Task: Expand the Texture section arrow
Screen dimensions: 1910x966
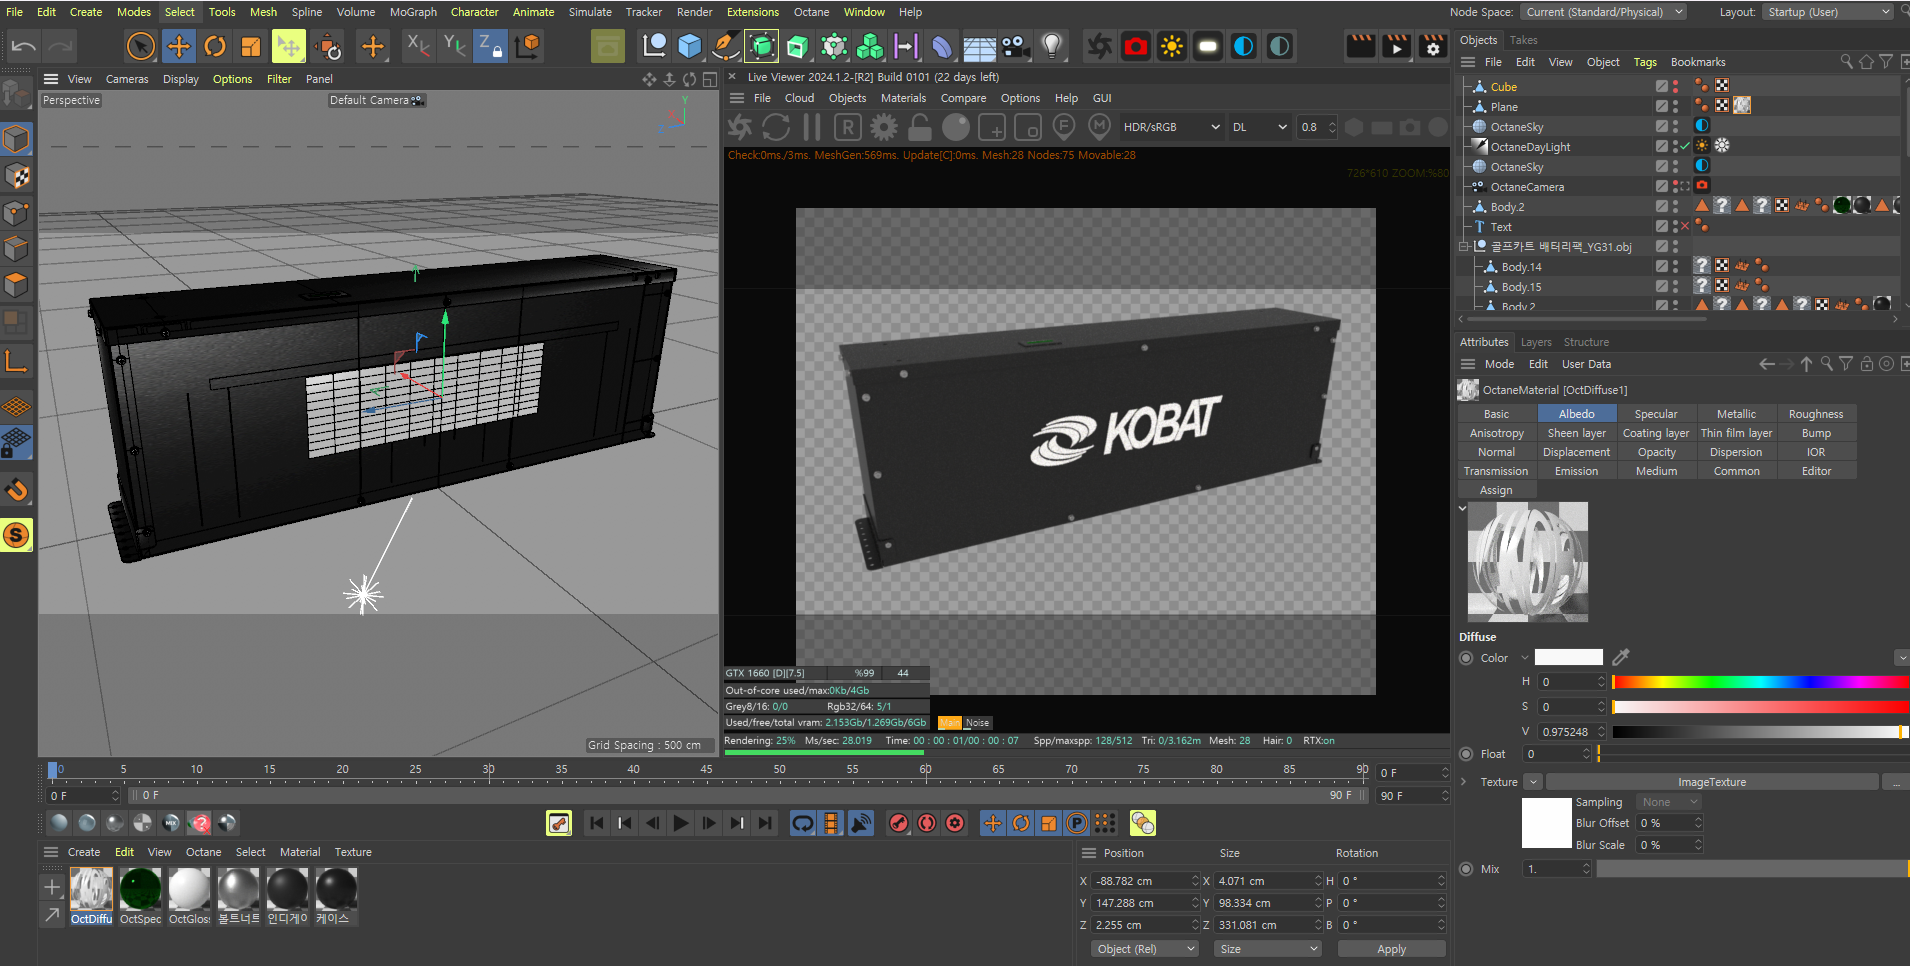Action: (x=1463, y=782)
